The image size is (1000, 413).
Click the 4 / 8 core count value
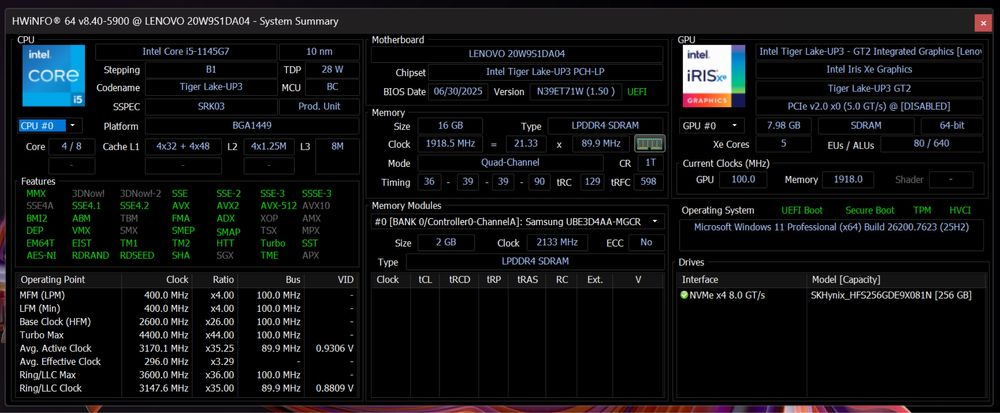click(72, 147)
